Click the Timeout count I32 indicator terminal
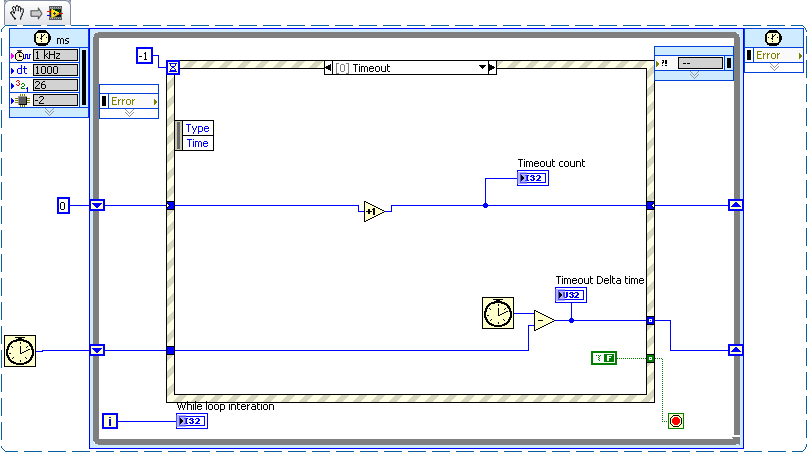Image resolution: width=808 pixels, height=453 pixels. 533,178
